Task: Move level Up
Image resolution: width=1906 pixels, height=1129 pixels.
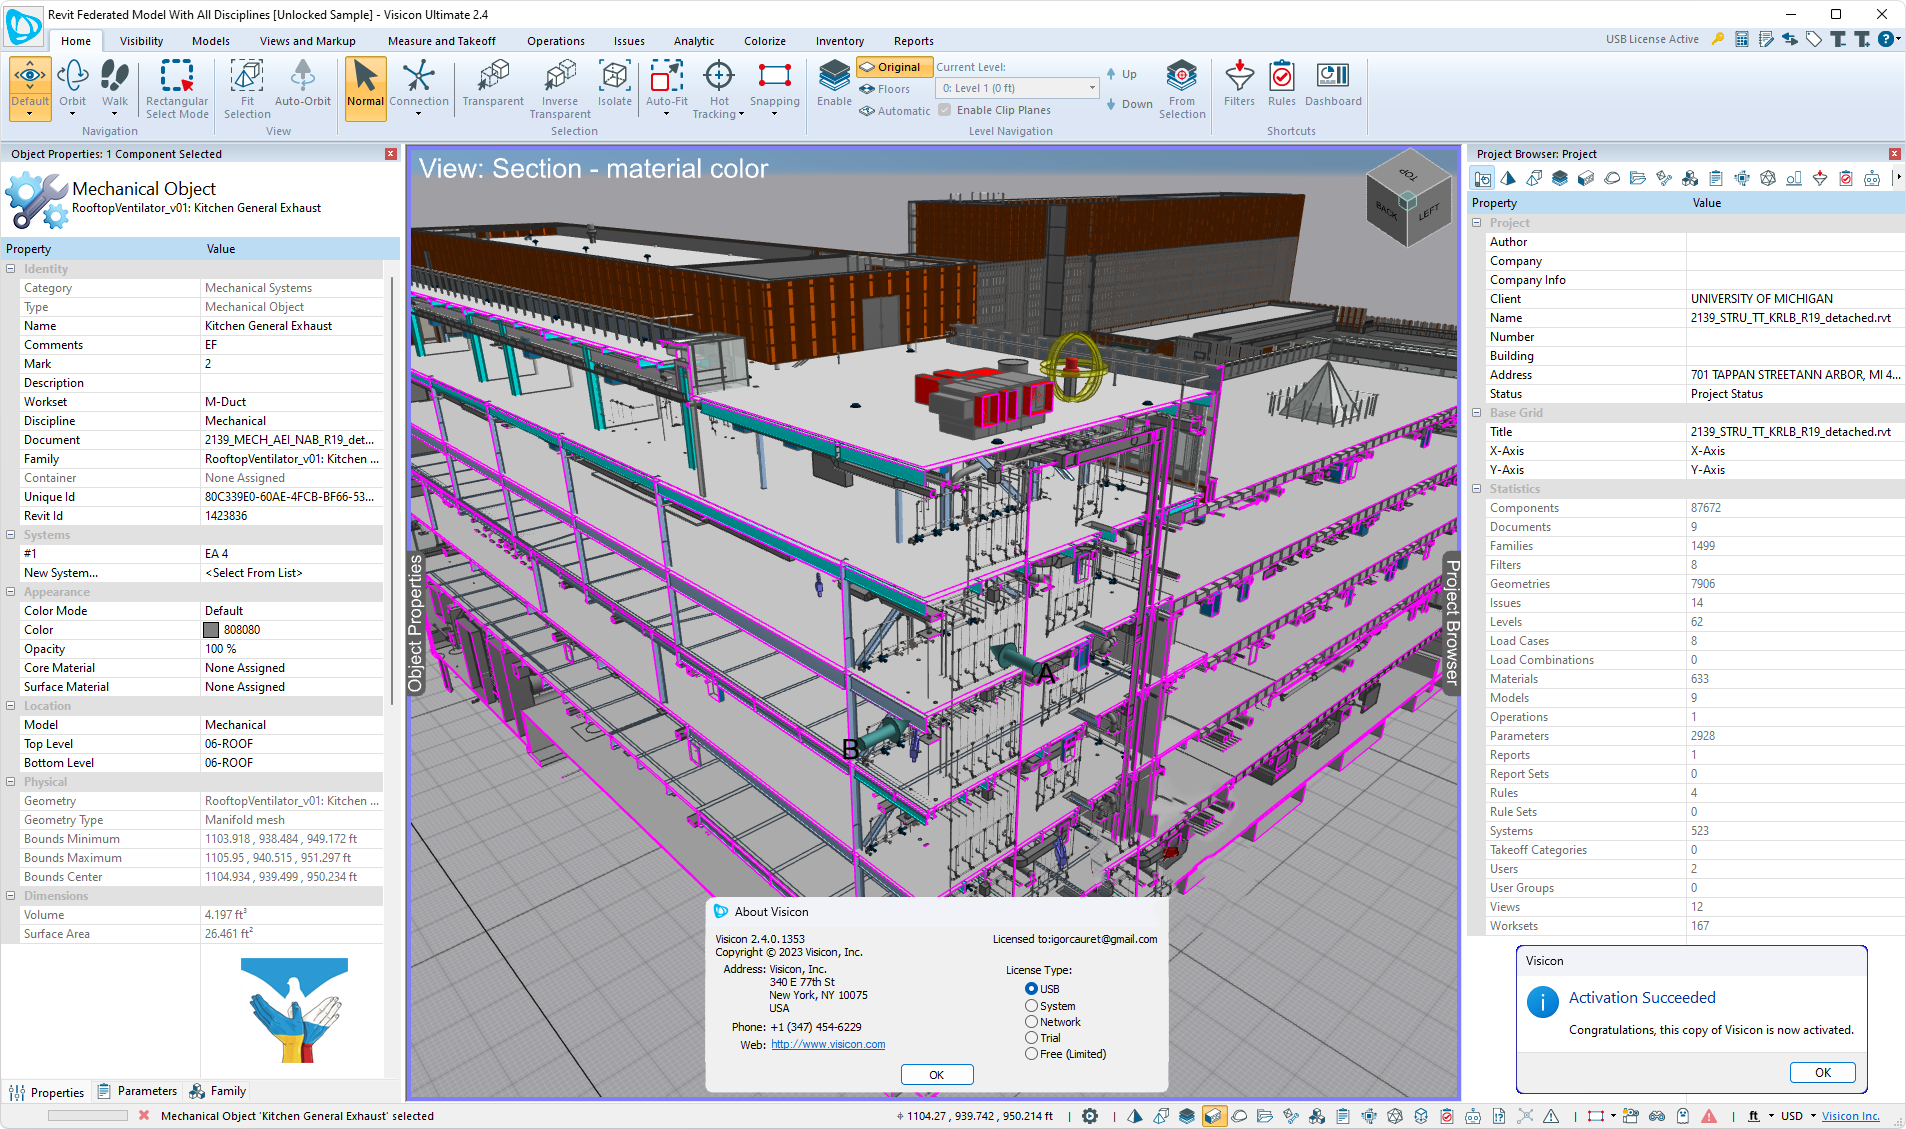Action: [1122, 74]
